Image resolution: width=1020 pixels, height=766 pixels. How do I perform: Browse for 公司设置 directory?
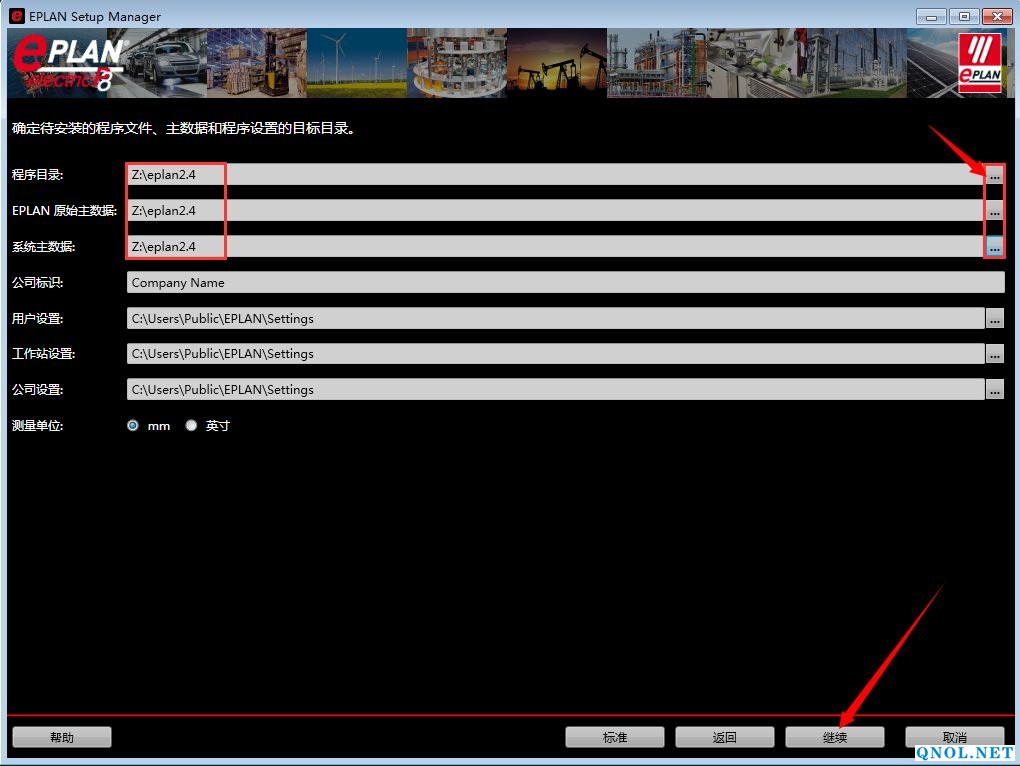coord(994,390)
